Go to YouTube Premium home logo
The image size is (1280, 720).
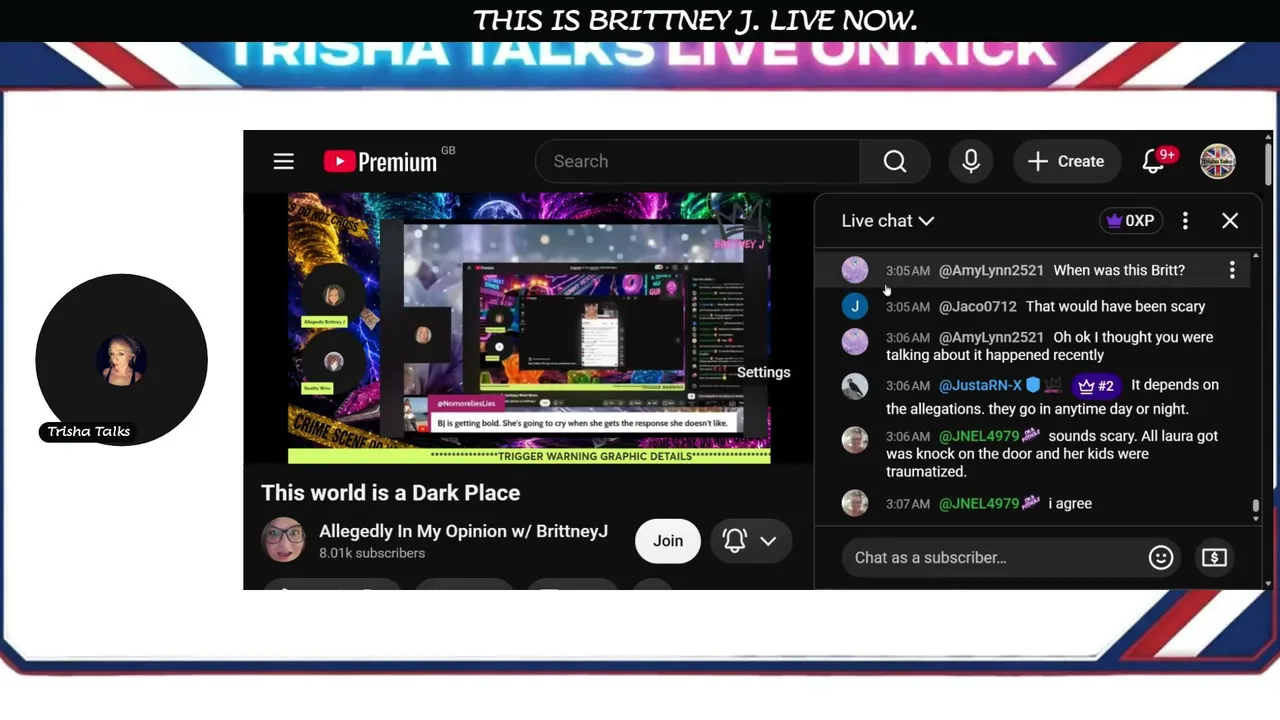(x=381, y=161)
